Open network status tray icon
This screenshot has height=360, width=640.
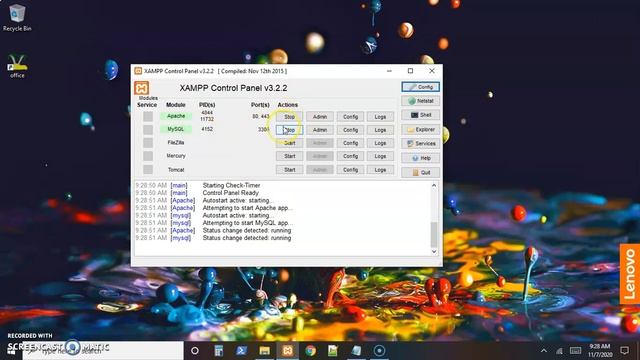tap(559, 351)
